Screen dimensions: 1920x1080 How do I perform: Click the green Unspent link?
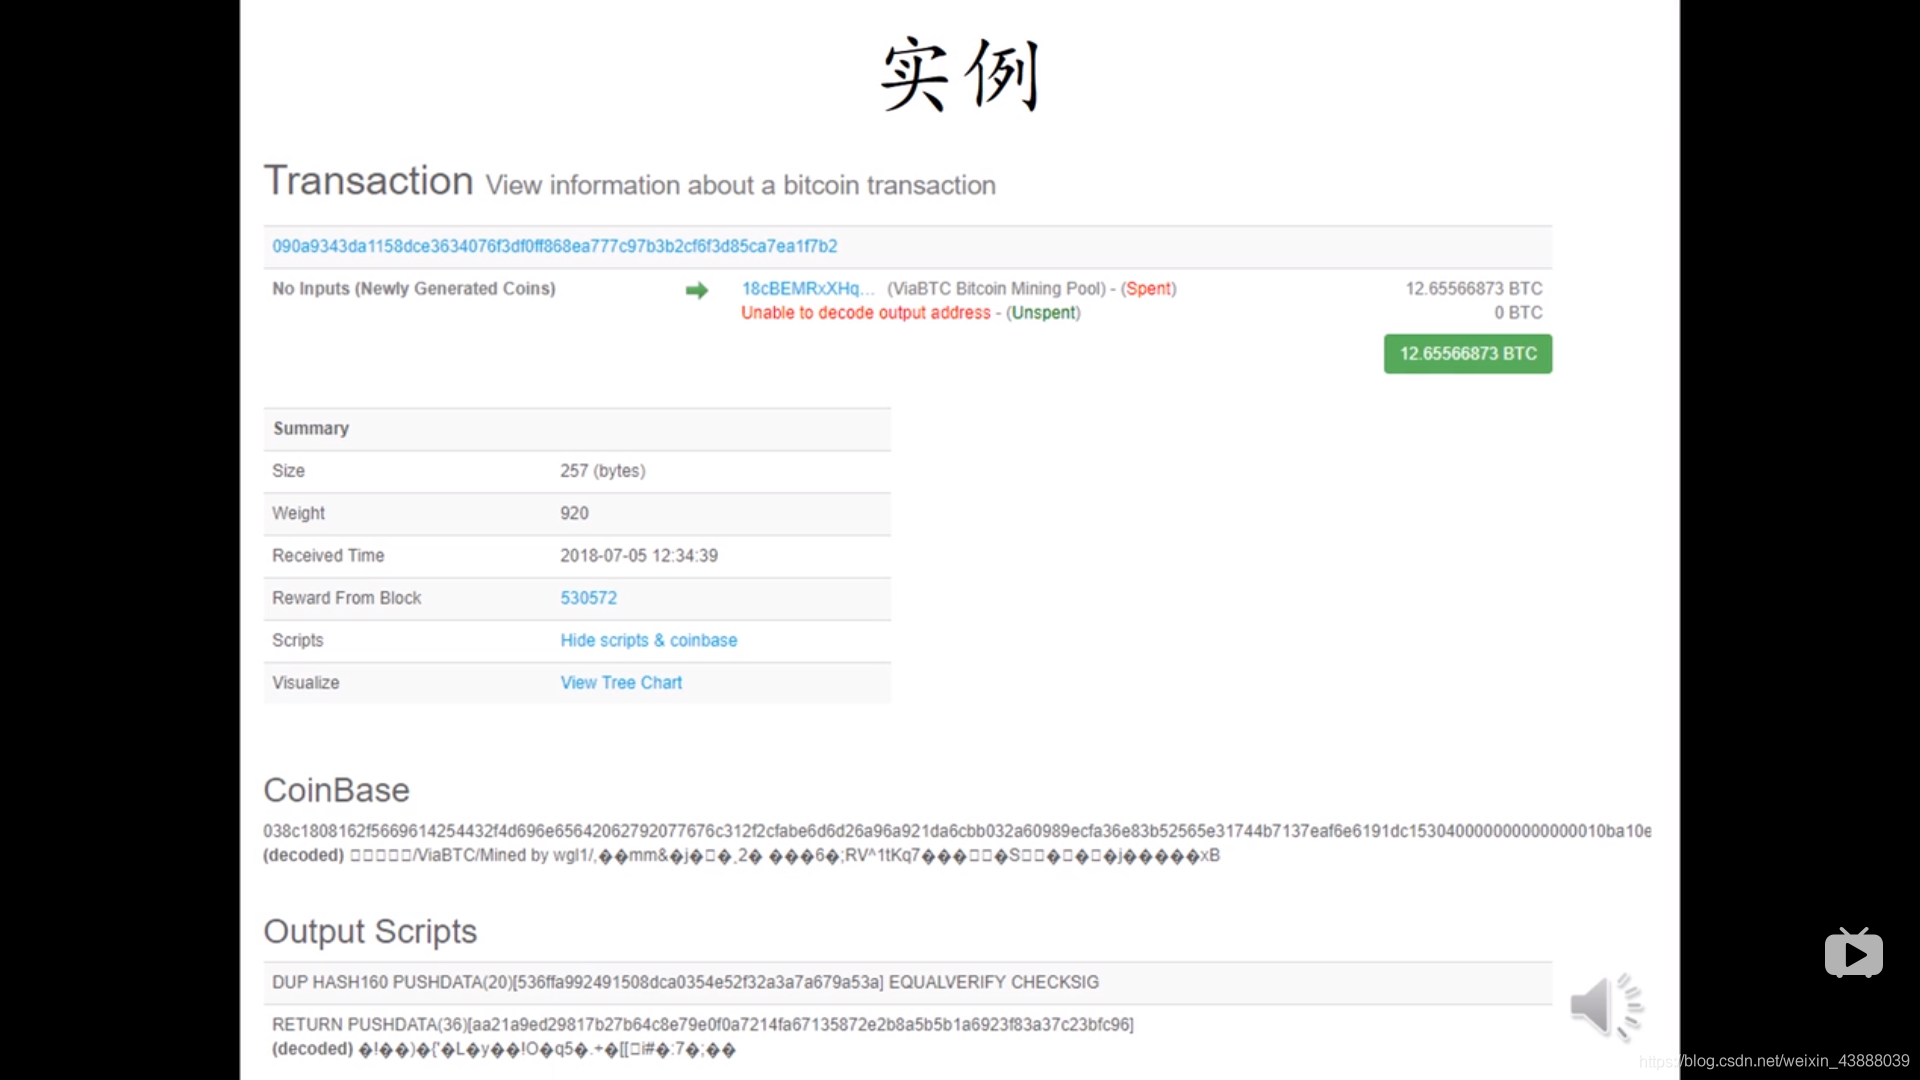tap(1043, 312)
